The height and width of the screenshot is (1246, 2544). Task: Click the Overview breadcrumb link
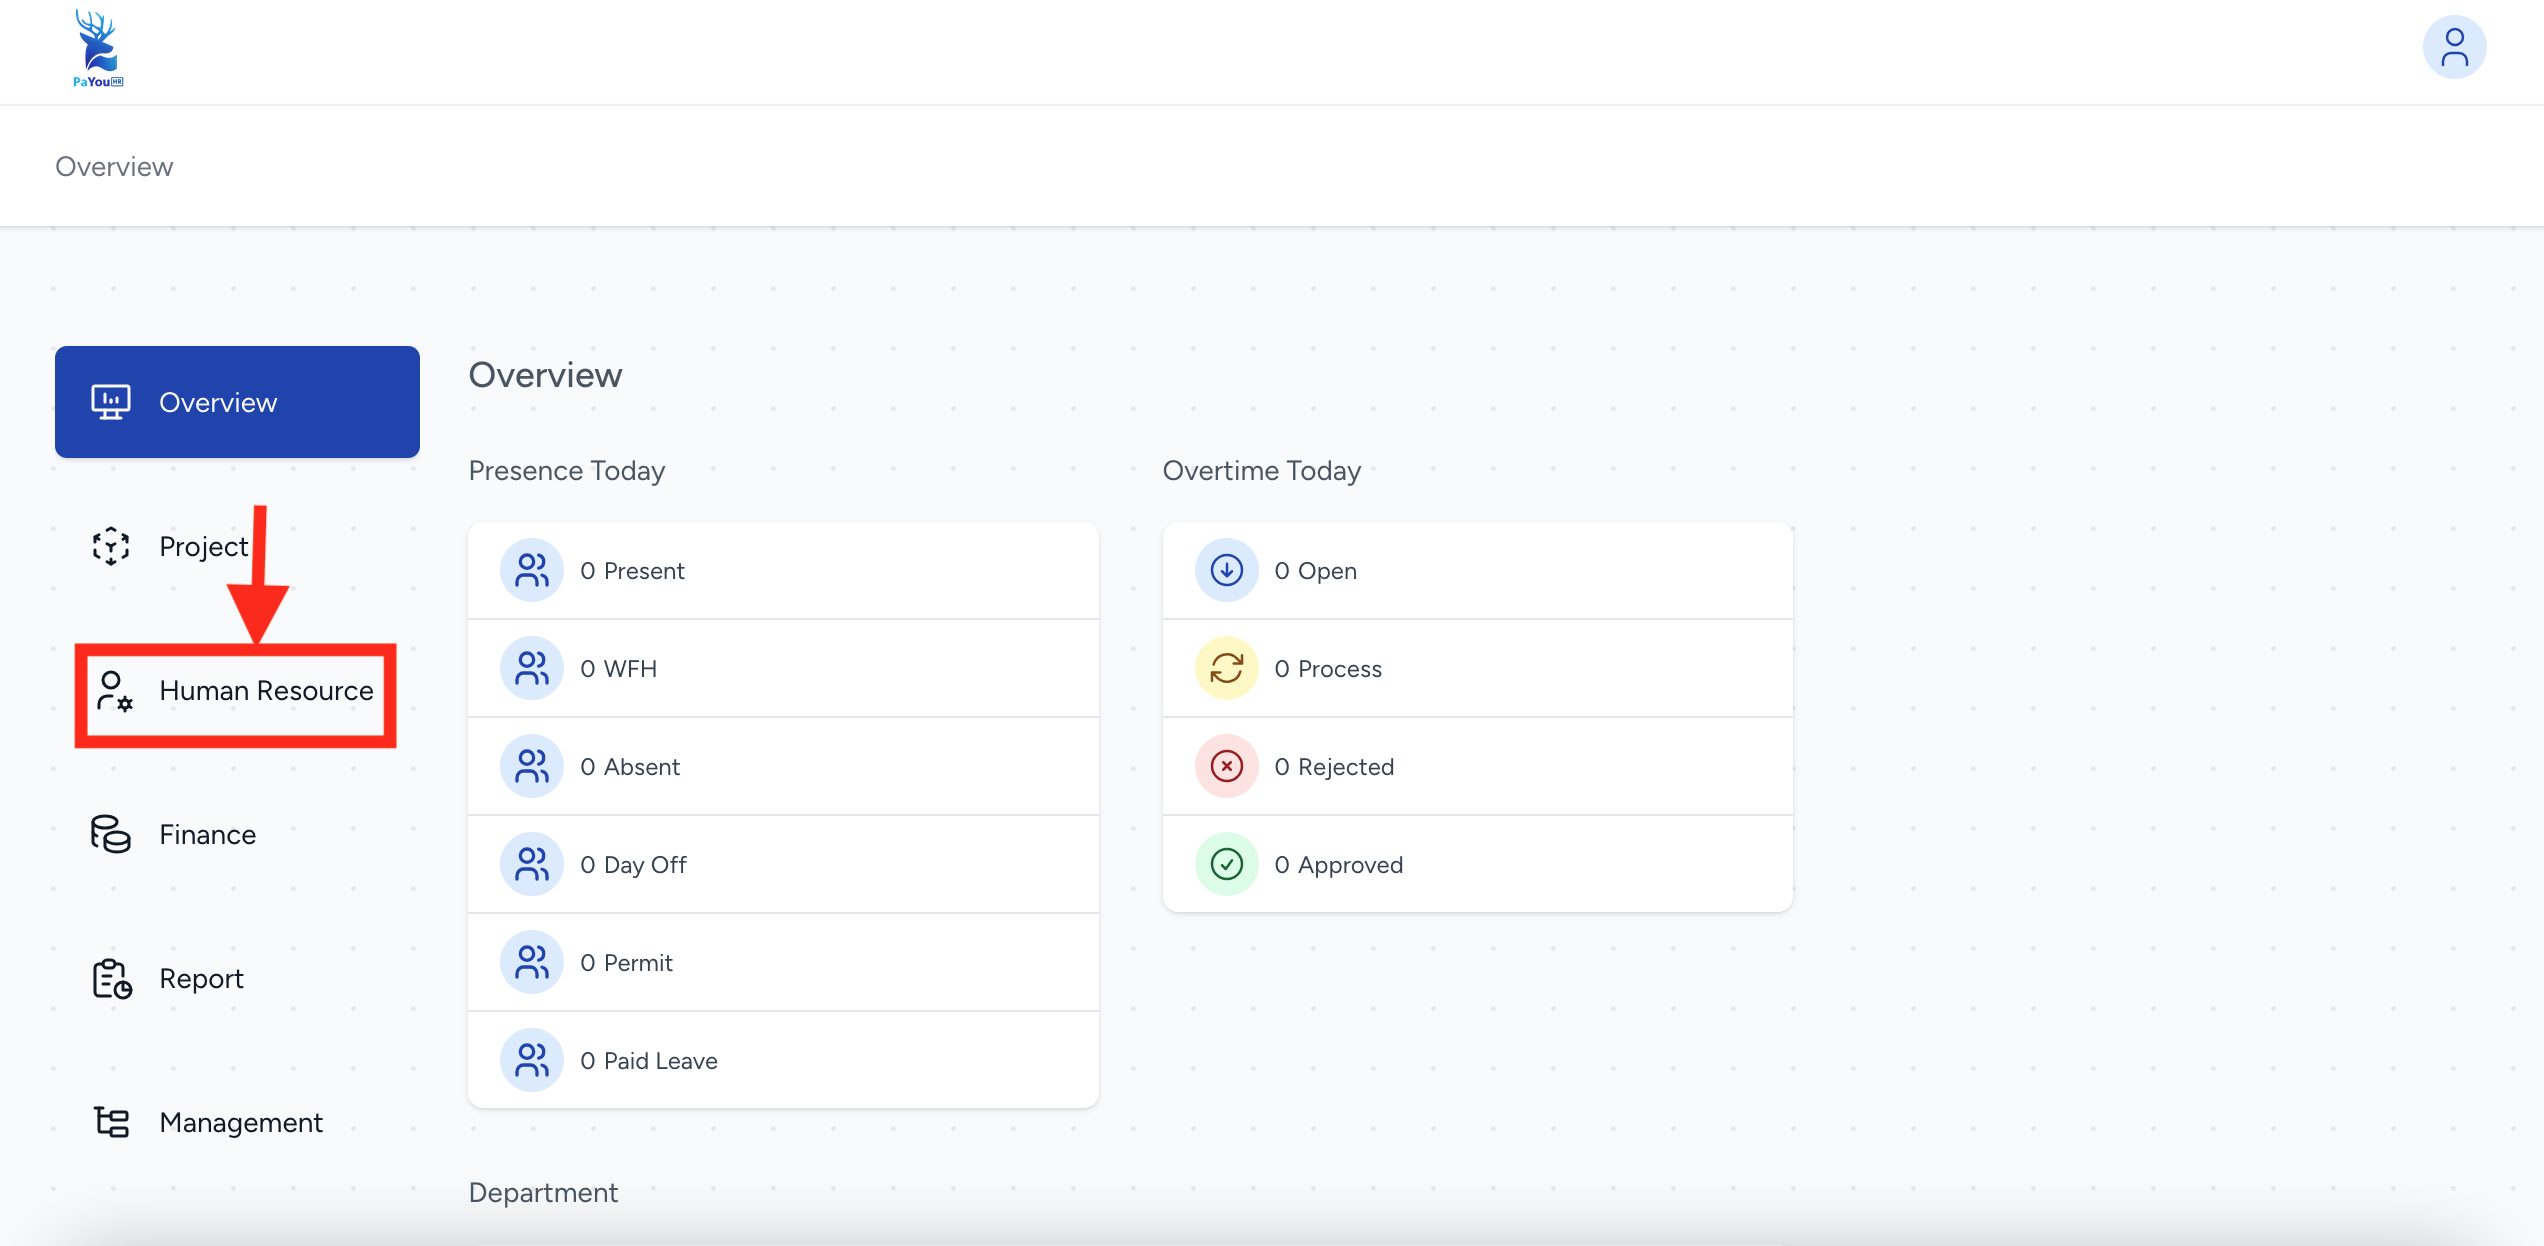pyautogui.click(x=114, y=166)
